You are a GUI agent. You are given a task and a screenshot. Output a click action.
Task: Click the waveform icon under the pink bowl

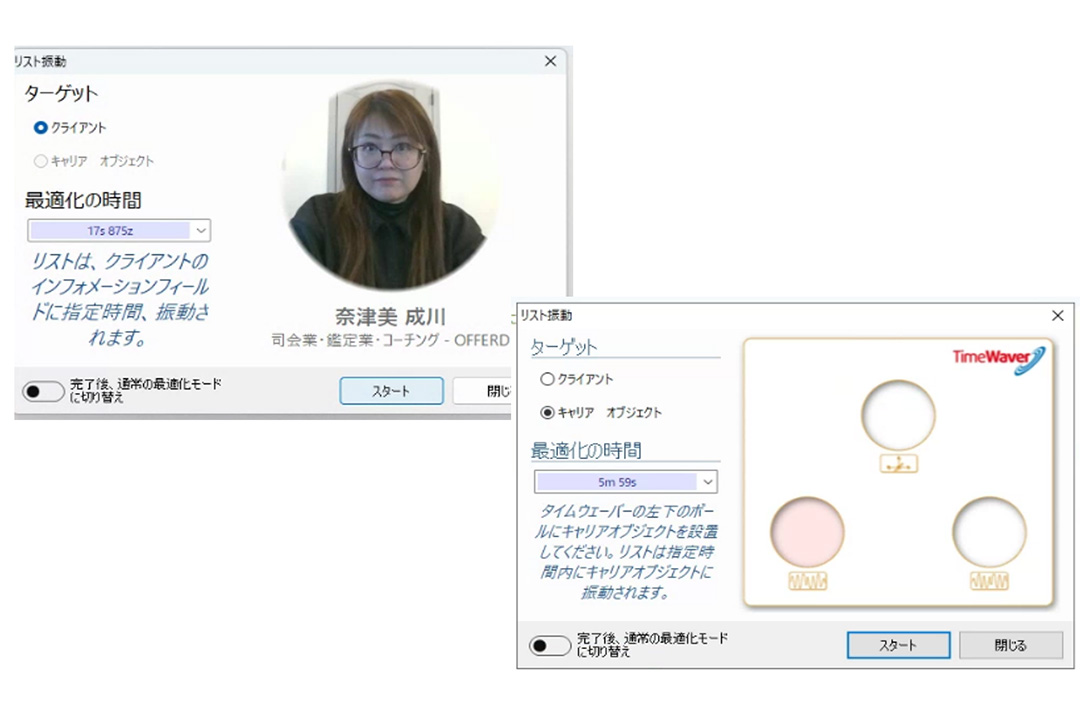tap(807, 581)
